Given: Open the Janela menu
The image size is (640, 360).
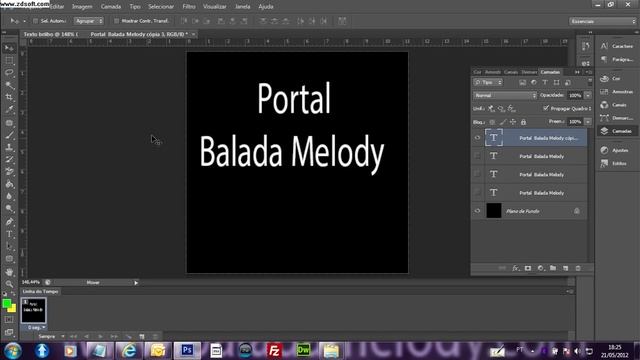Looking at the screenshot, I should coord(242,7).
